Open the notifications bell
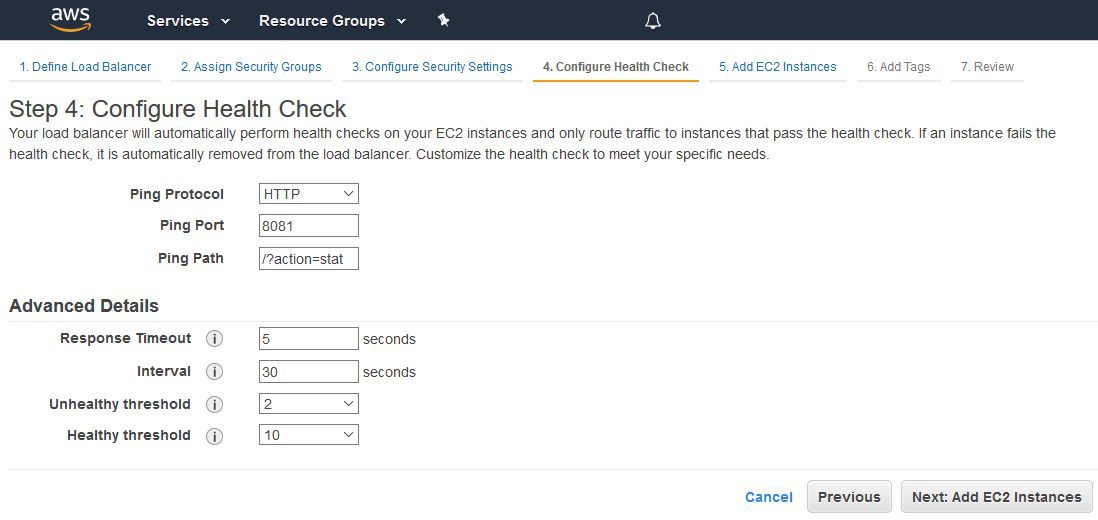 tap(653, 21)
